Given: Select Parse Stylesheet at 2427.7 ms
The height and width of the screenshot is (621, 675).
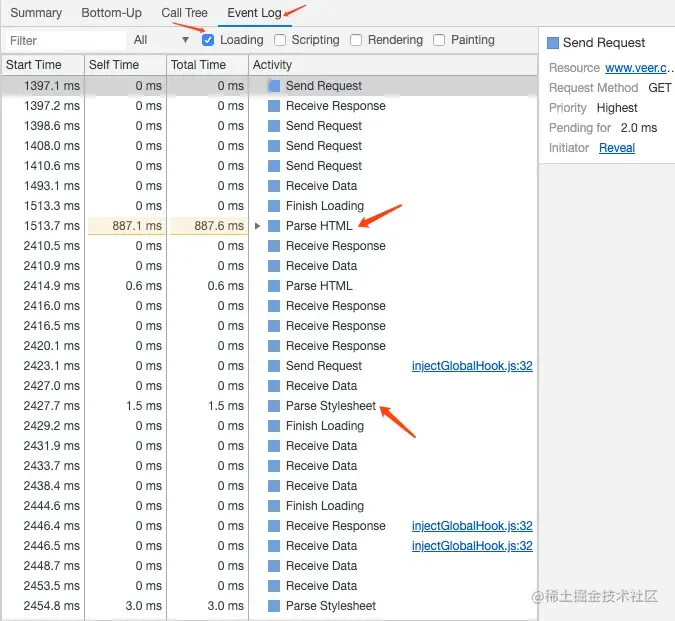Looking at the screenshot, I should [x=269, y=406].
